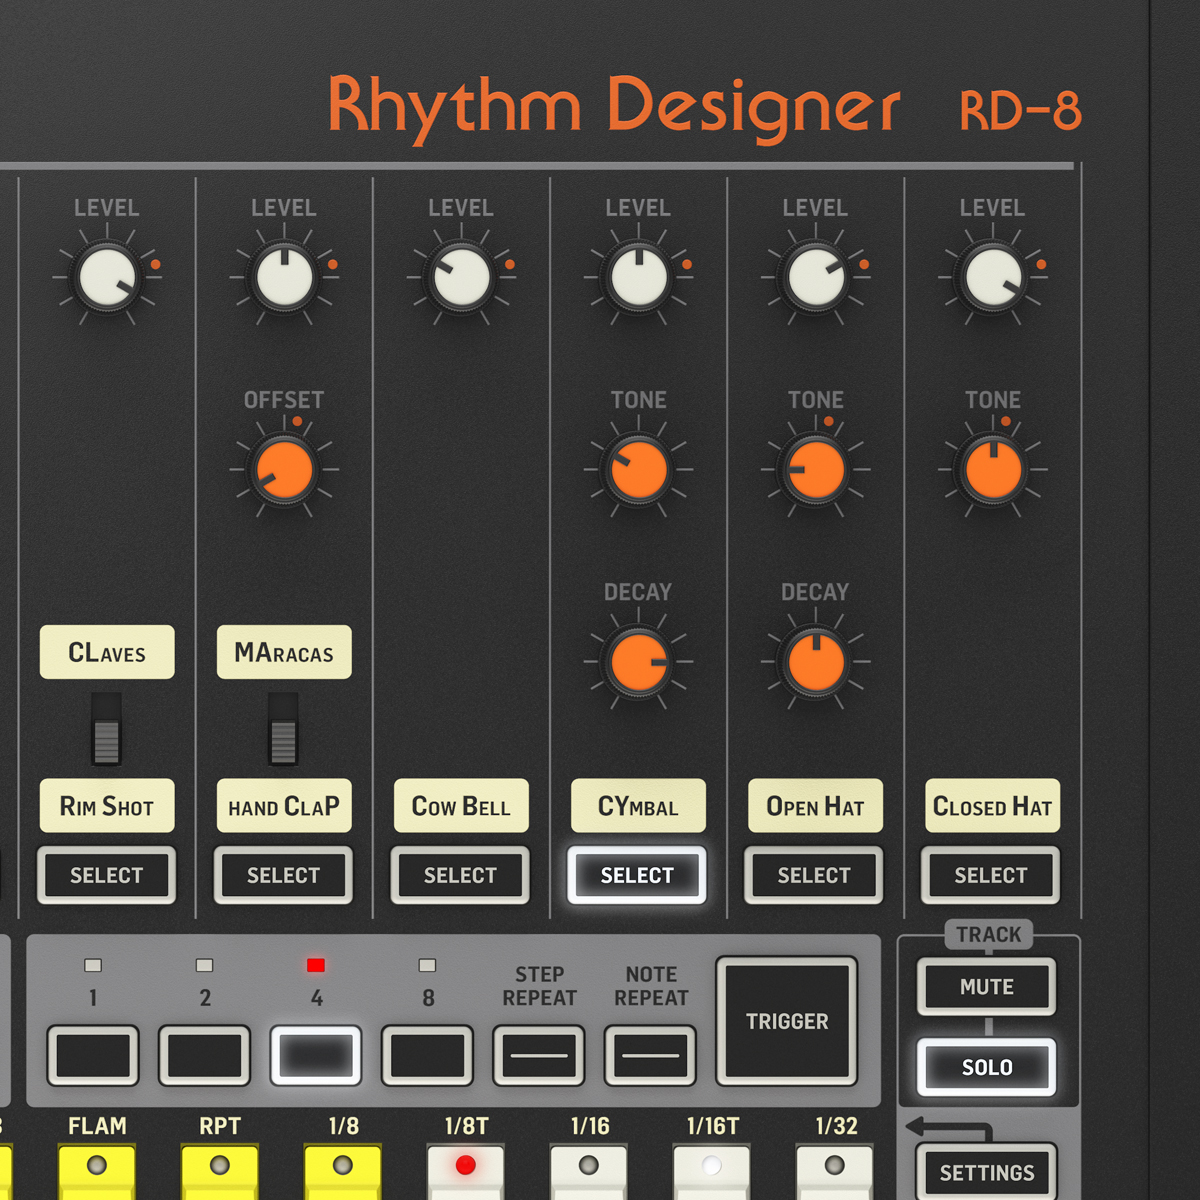Toggle the Claves/Rim Shot slide switch
The image size is (1200, 1200).
point(106,729)
